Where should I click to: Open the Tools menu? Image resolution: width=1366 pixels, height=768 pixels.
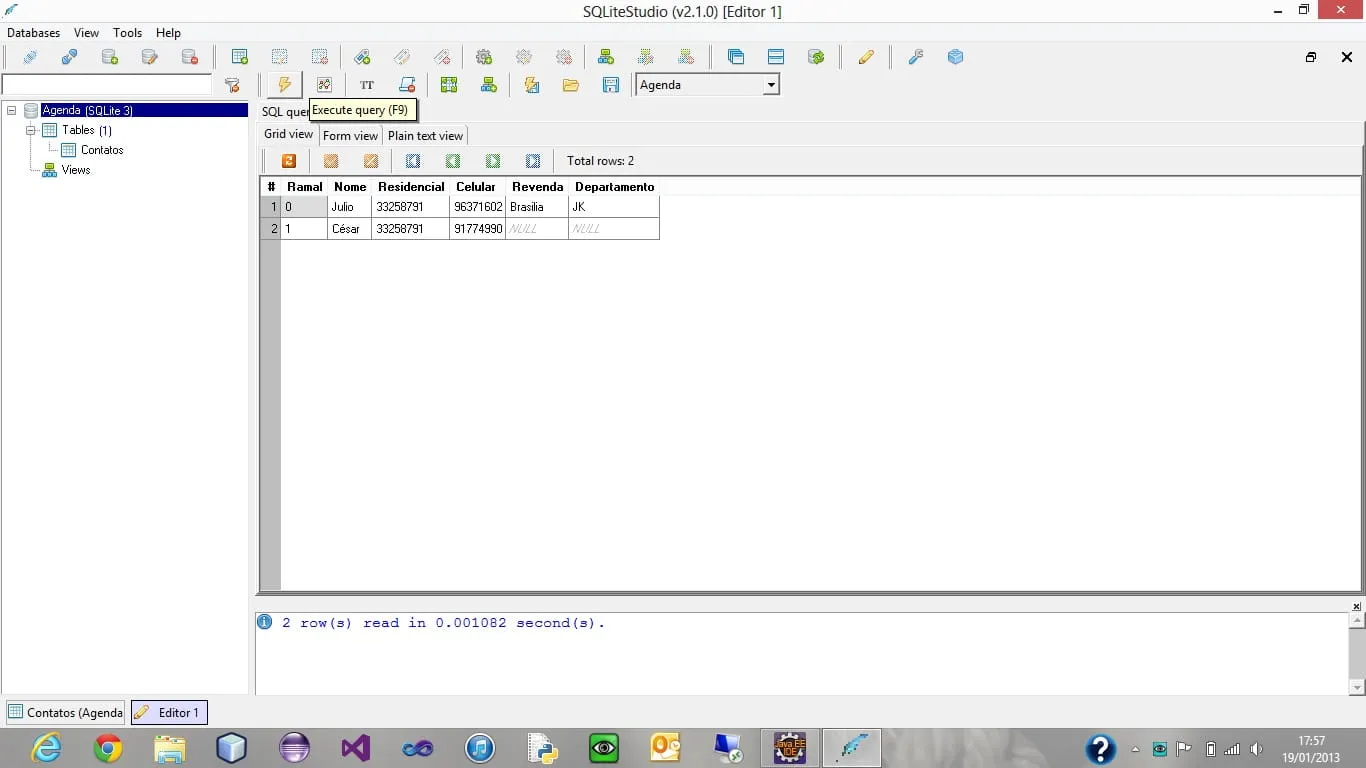point(127,33)
